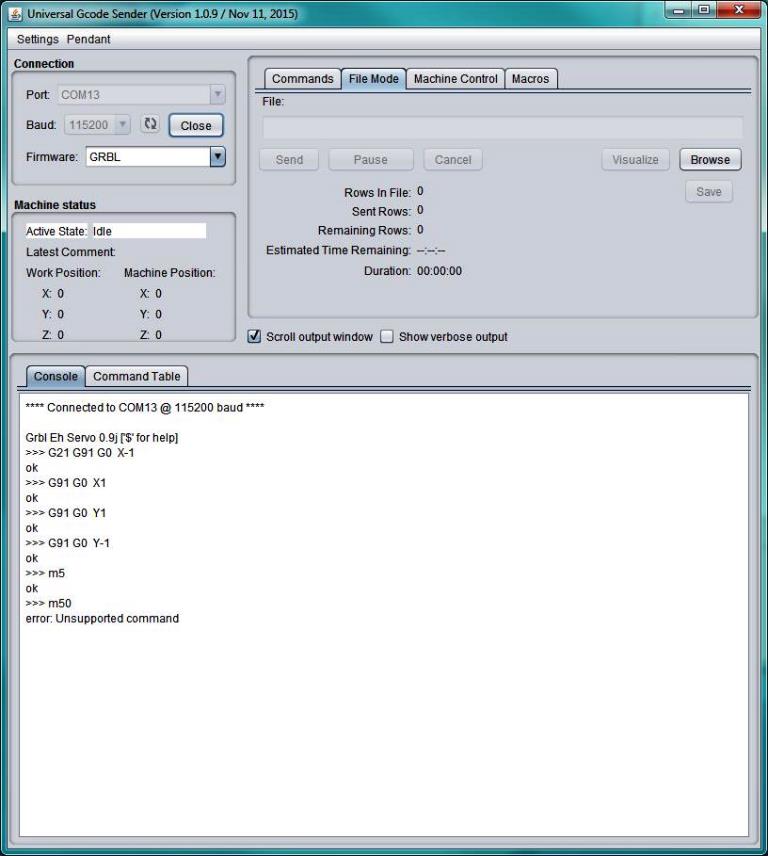The width and height of the screenshot is (768, 856).
Task: Click the Browse button
Action: [x=710, y=159]
